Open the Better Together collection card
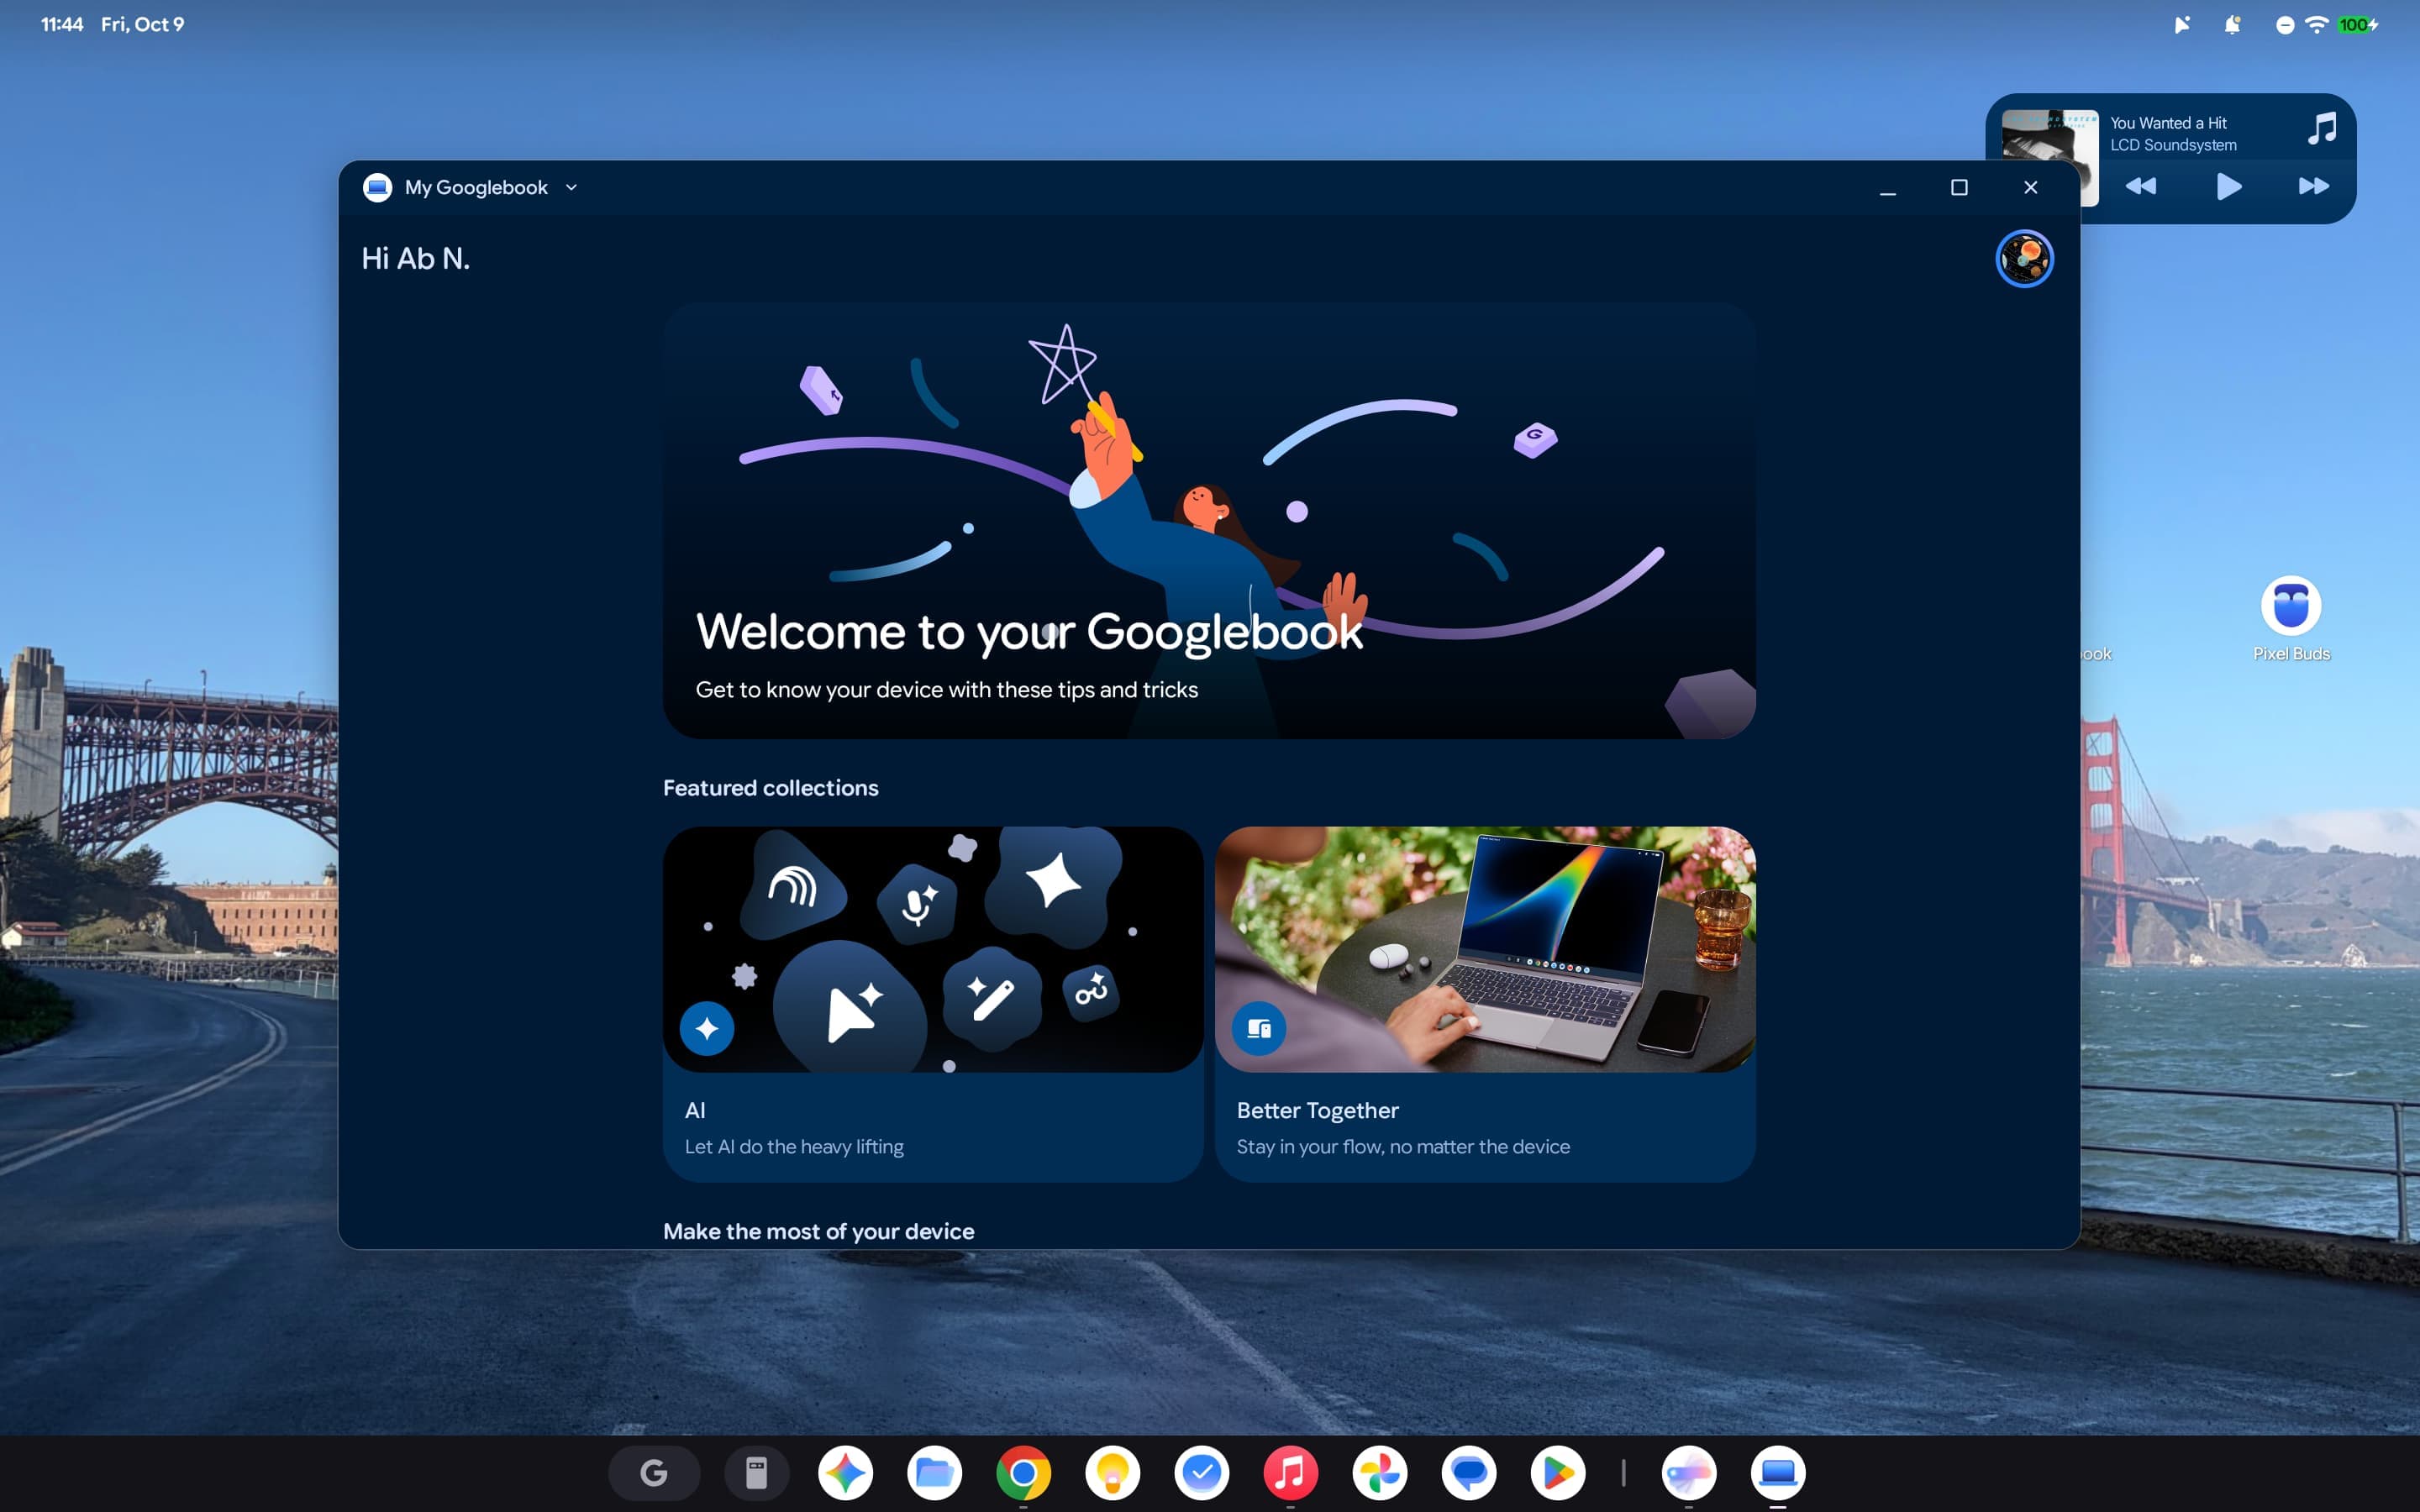The height and width of the screenshot is (1512, 2420). click(1485, 1004)
